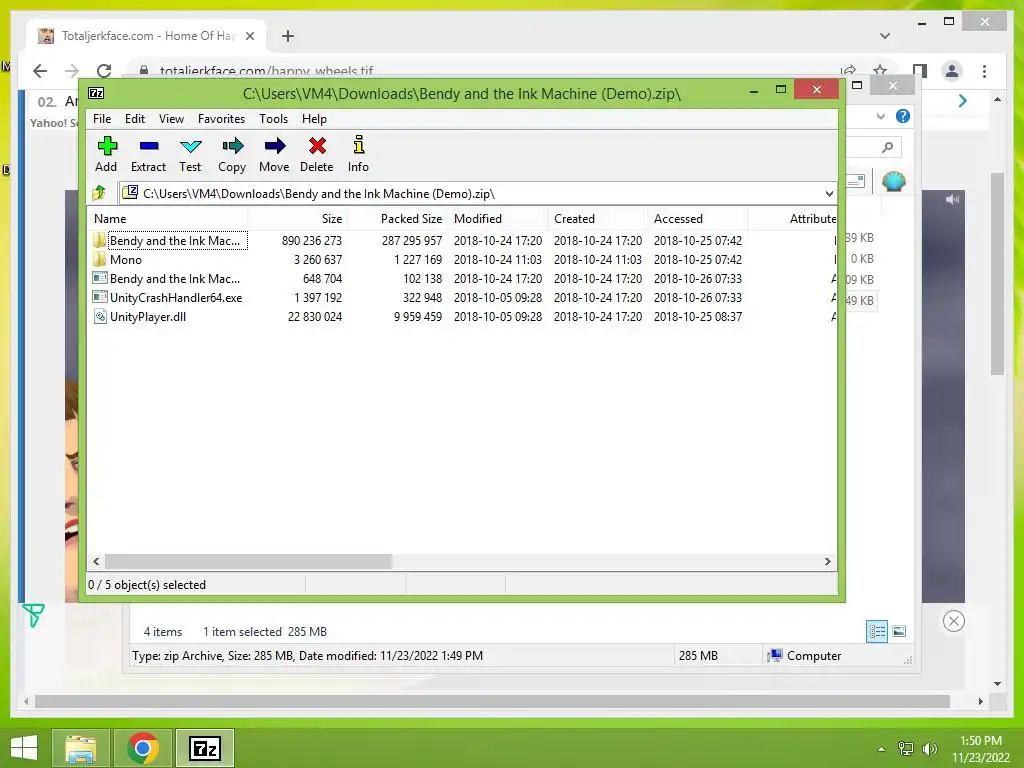This screenshot has width=1024, height=768.
Task: Click the 7-Zip address path field
Action: (x=478, y=193)
